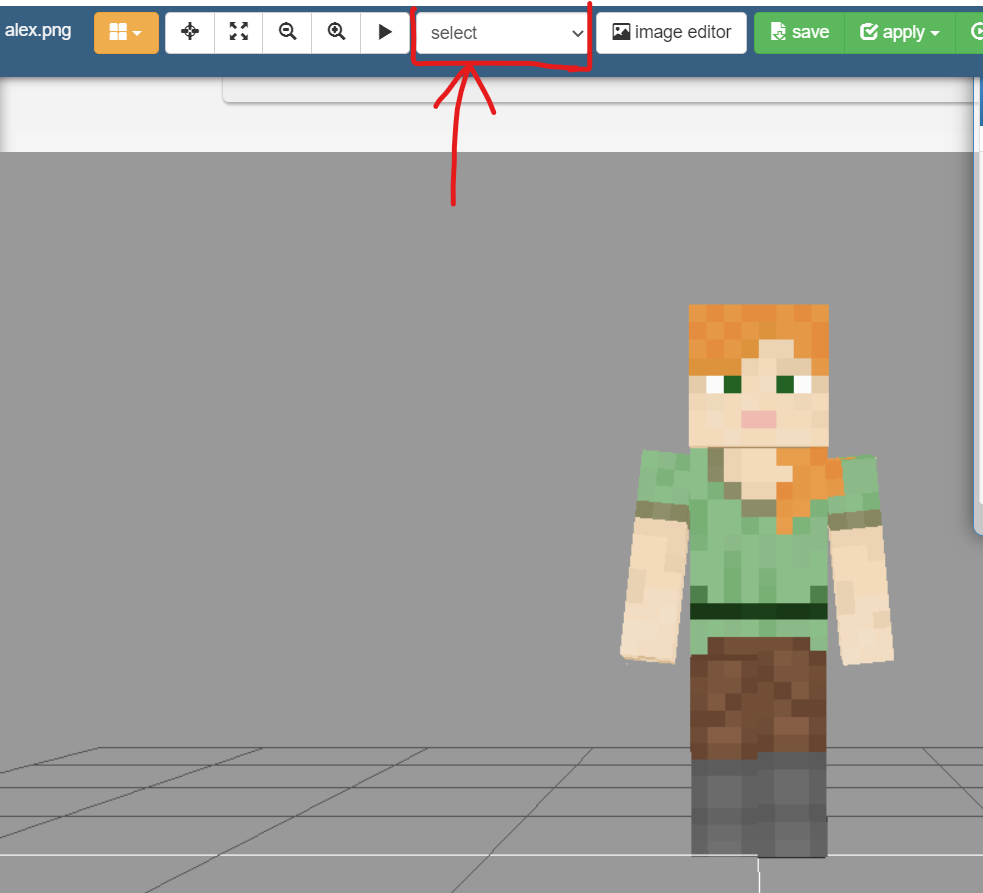983x893 pixels.
Task: Click the Alex character model in the preview
Action: tap(757, 581)
